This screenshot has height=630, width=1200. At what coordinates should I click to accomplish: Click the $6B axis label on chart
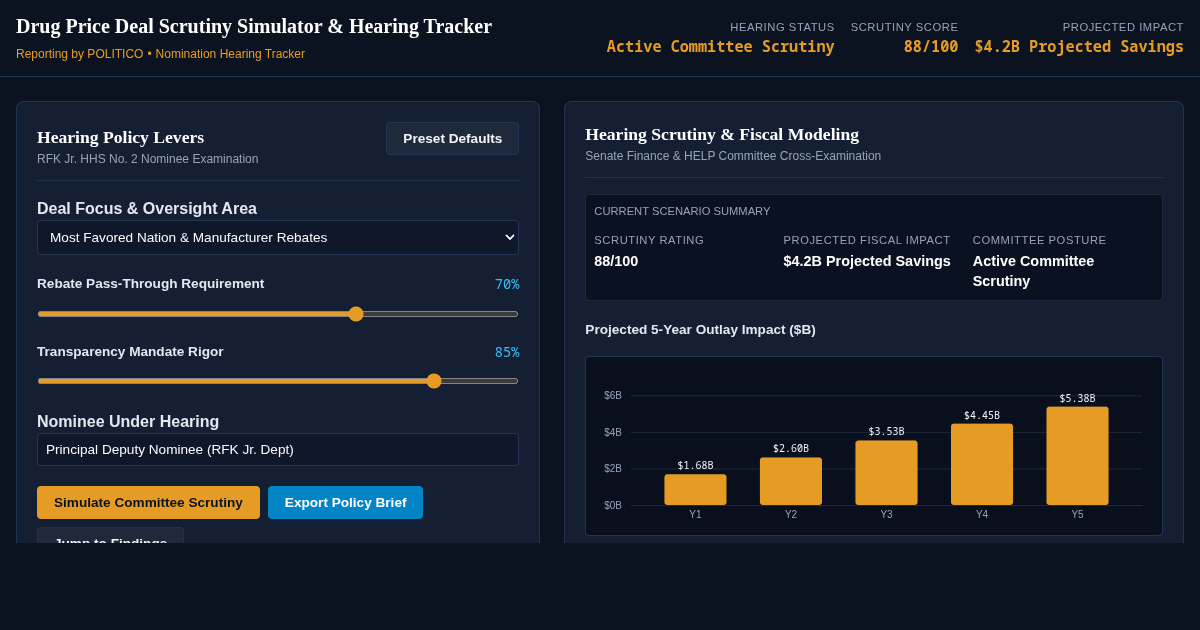click(x=613, y=396)
